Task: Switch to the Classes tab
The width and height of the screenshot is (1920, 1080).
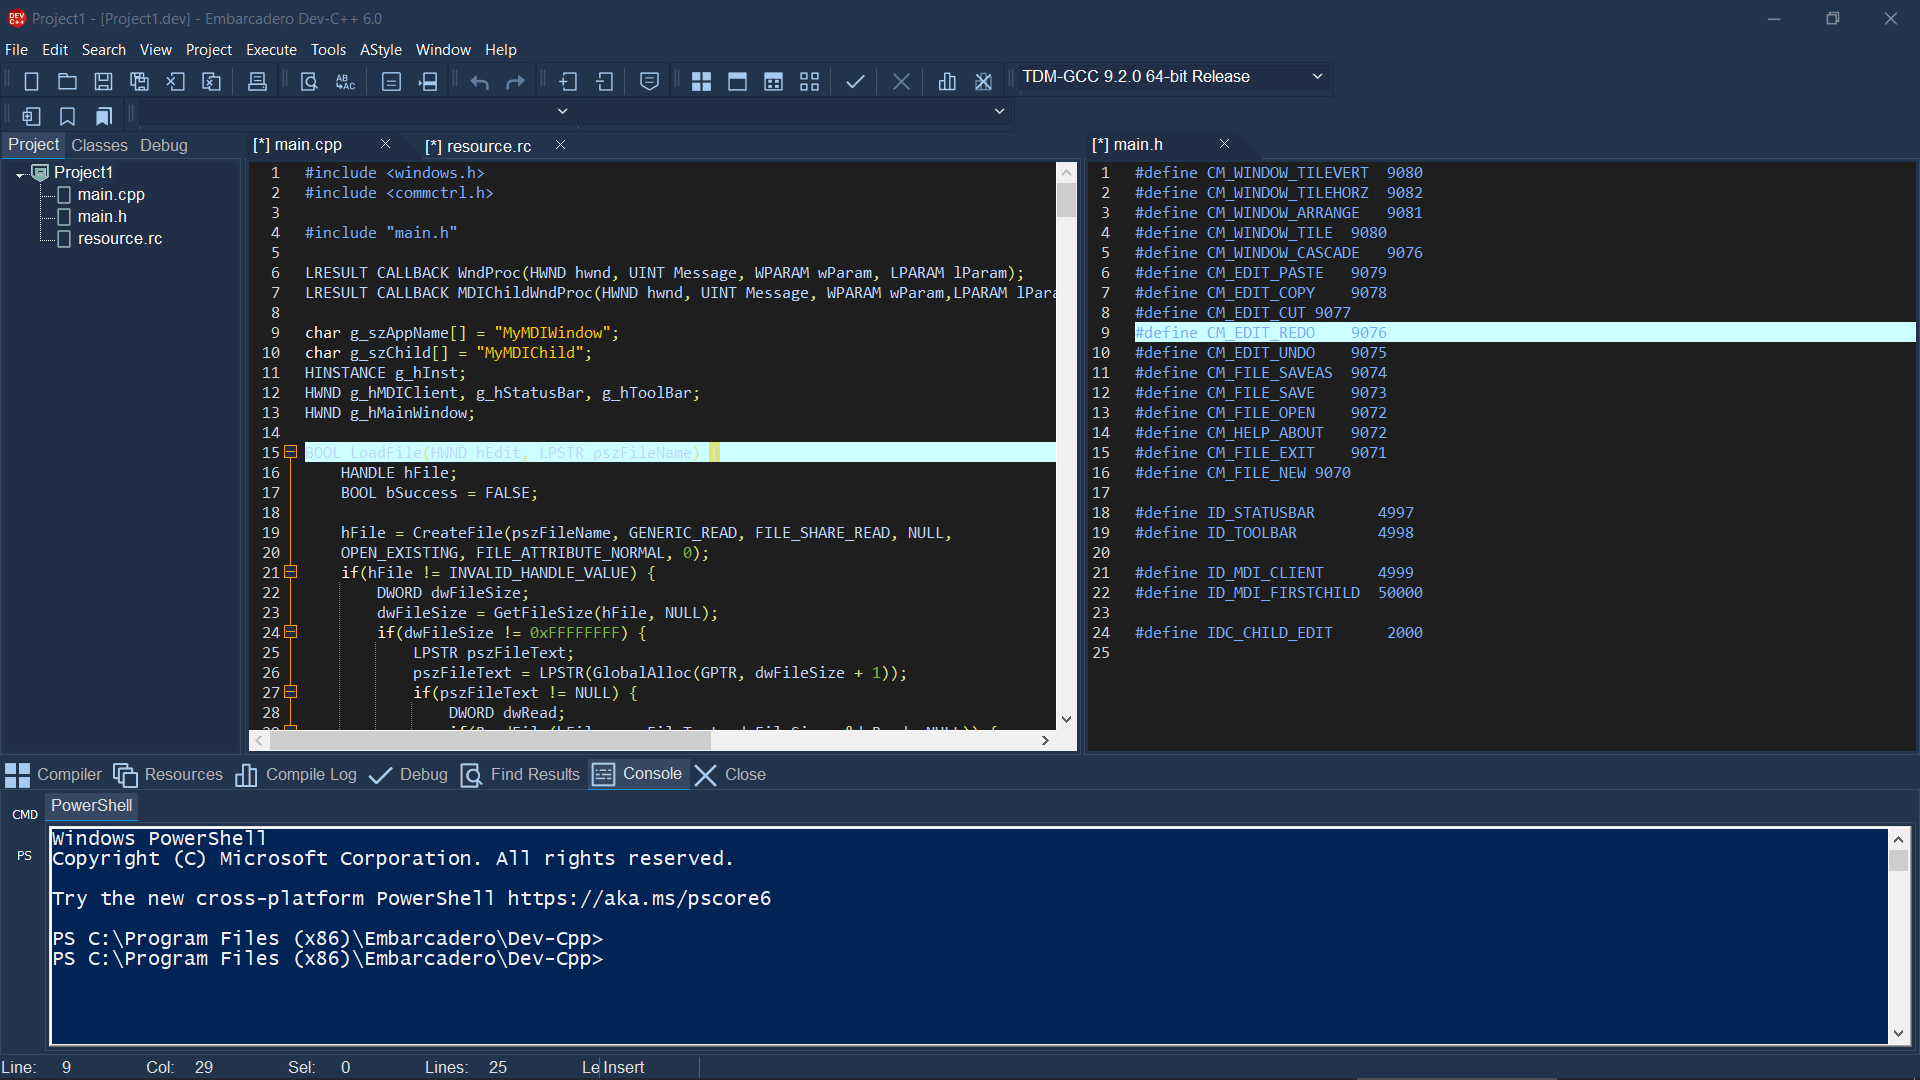Action: 99,145
